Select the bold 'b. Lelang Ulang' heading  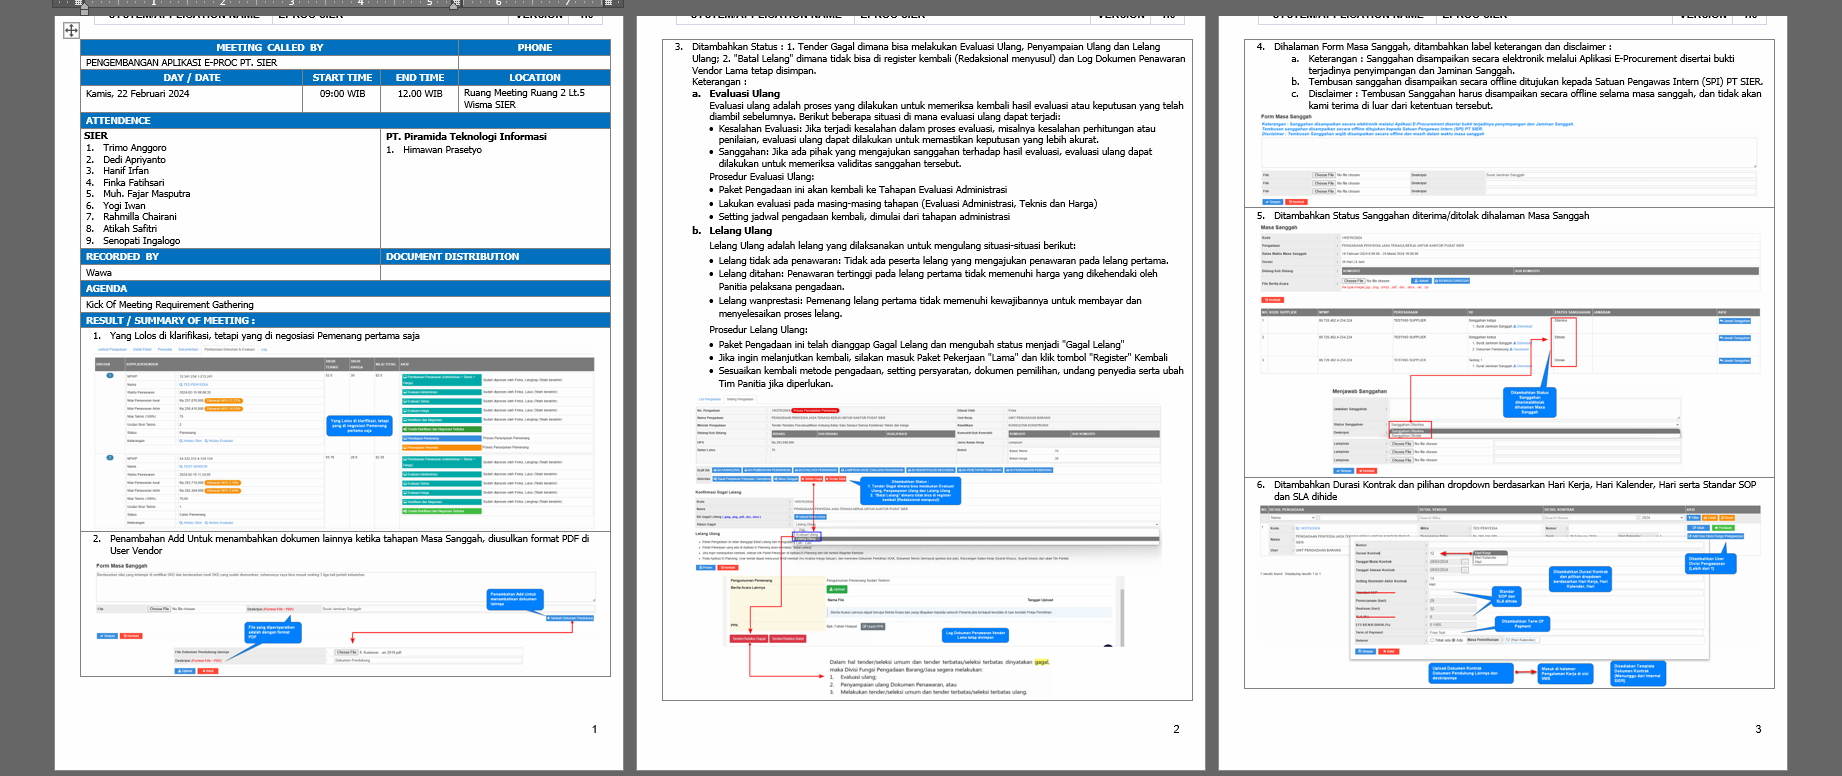pyautogui.click(x=732, y=231)
